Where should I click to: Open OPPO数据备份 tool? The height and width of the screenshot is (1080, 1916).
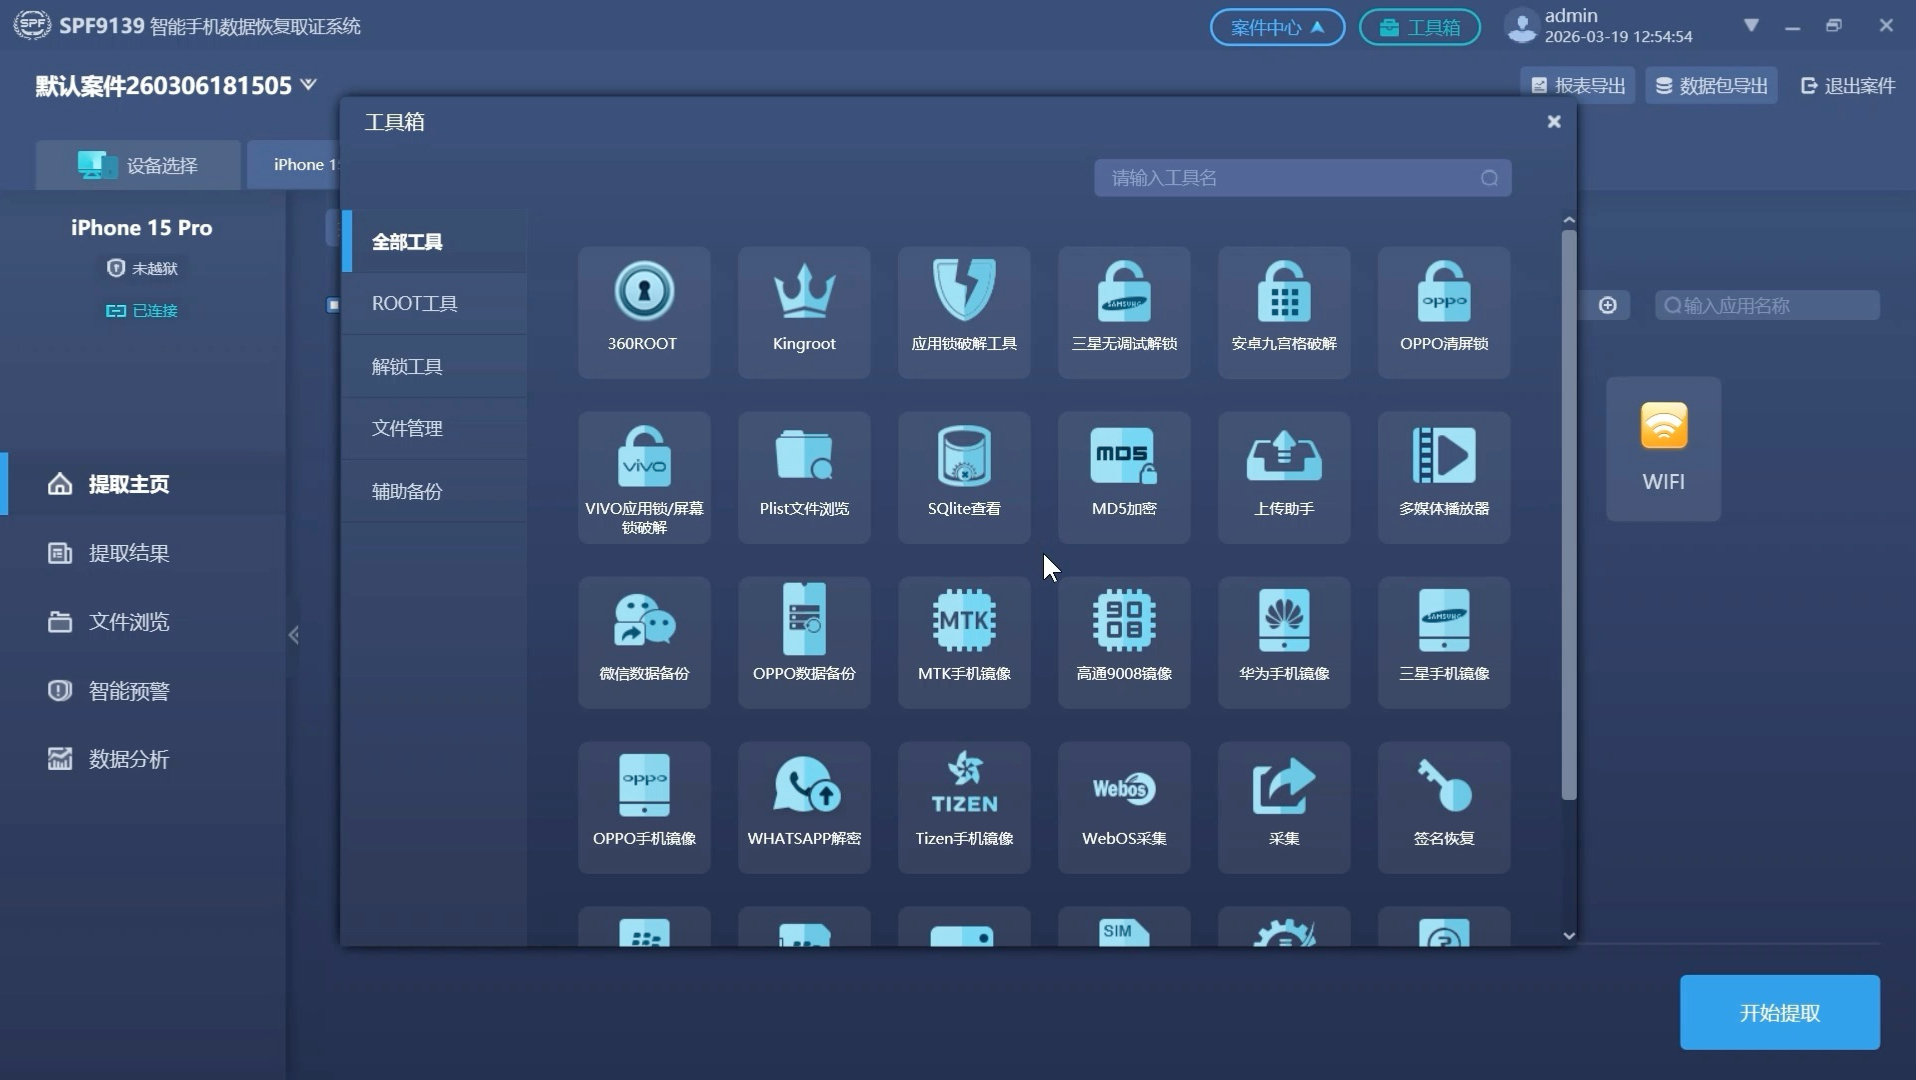[804, 642]
